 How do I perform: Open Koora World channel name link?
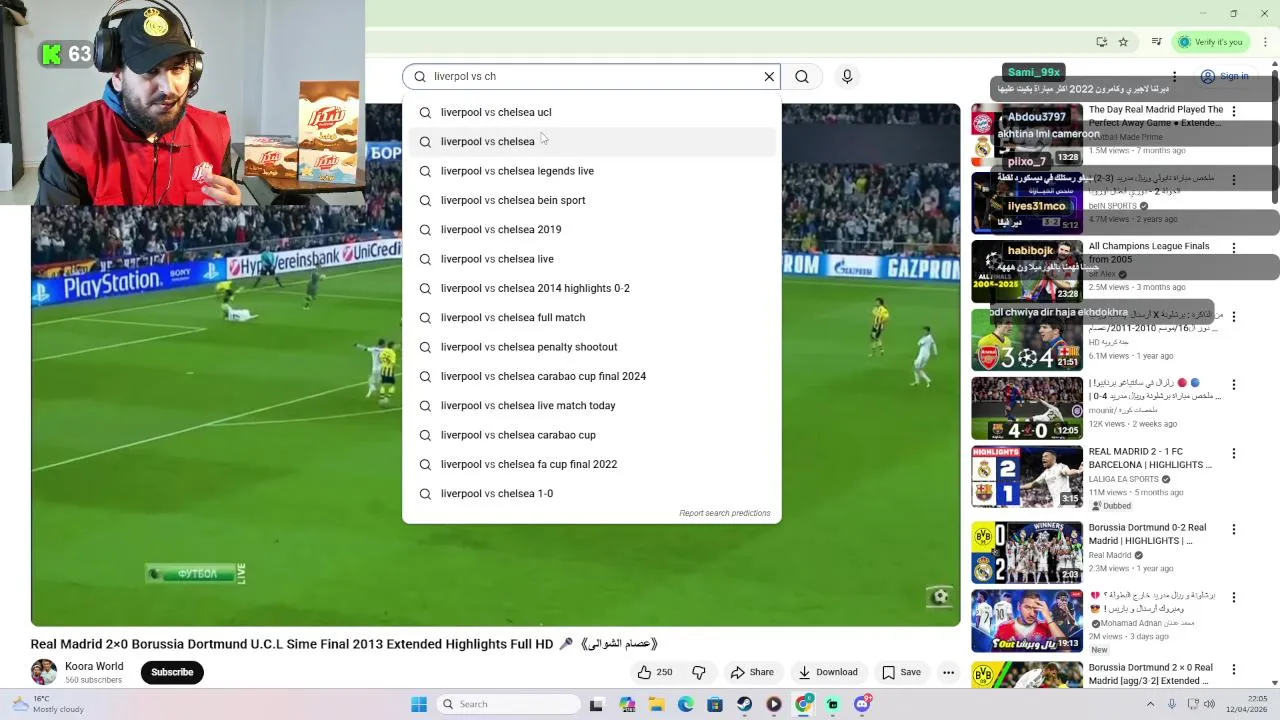pyautogui.click(x=94, y=666)
